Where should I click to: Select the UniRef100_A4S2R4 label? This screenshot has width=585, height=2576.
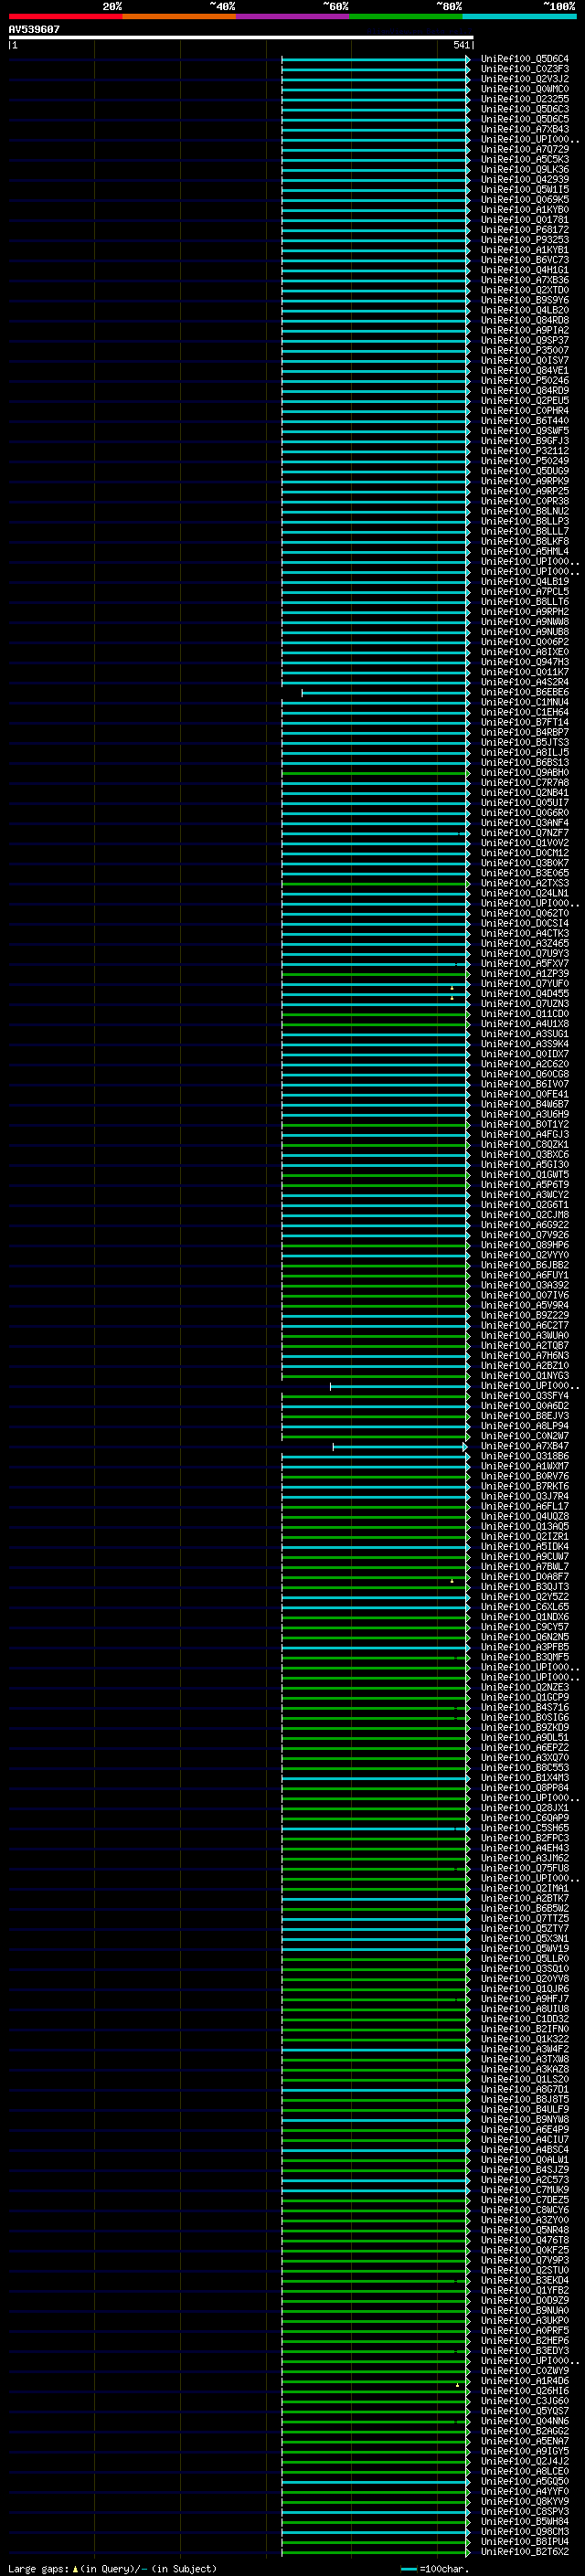click(x=524, y=682)
